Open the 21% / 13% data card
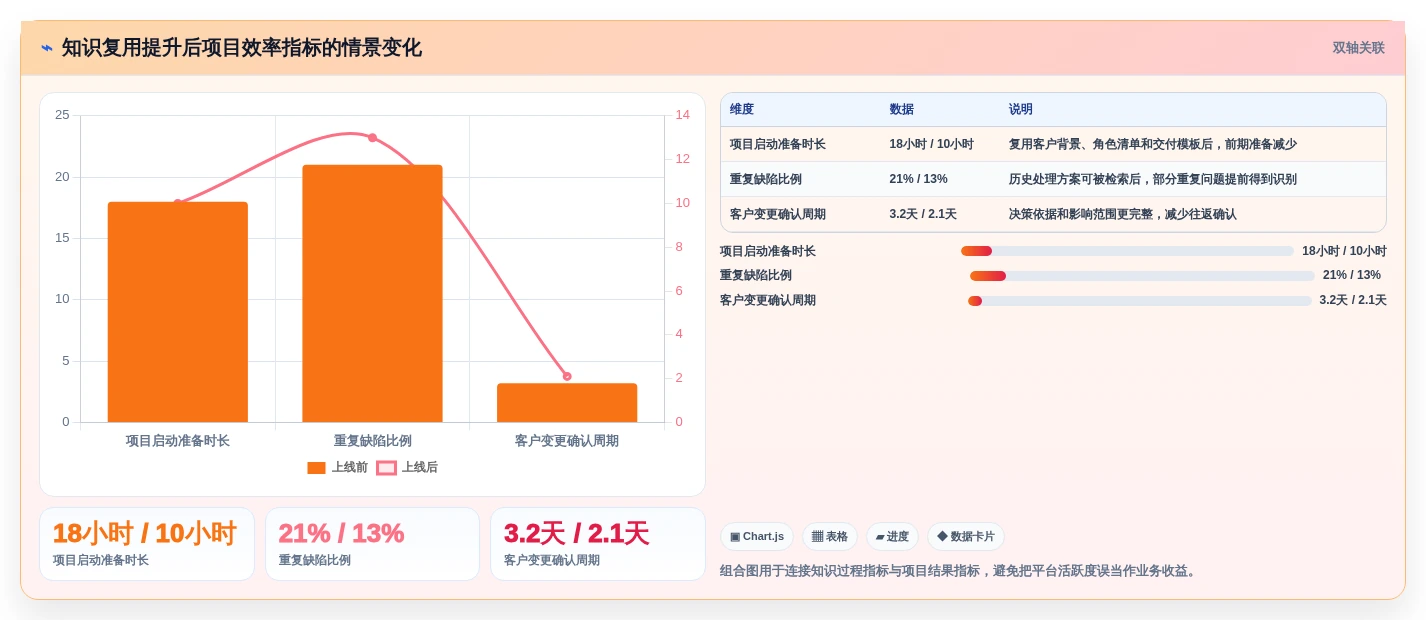This screenshot has width=1426, height=620. tap(372, 544)
